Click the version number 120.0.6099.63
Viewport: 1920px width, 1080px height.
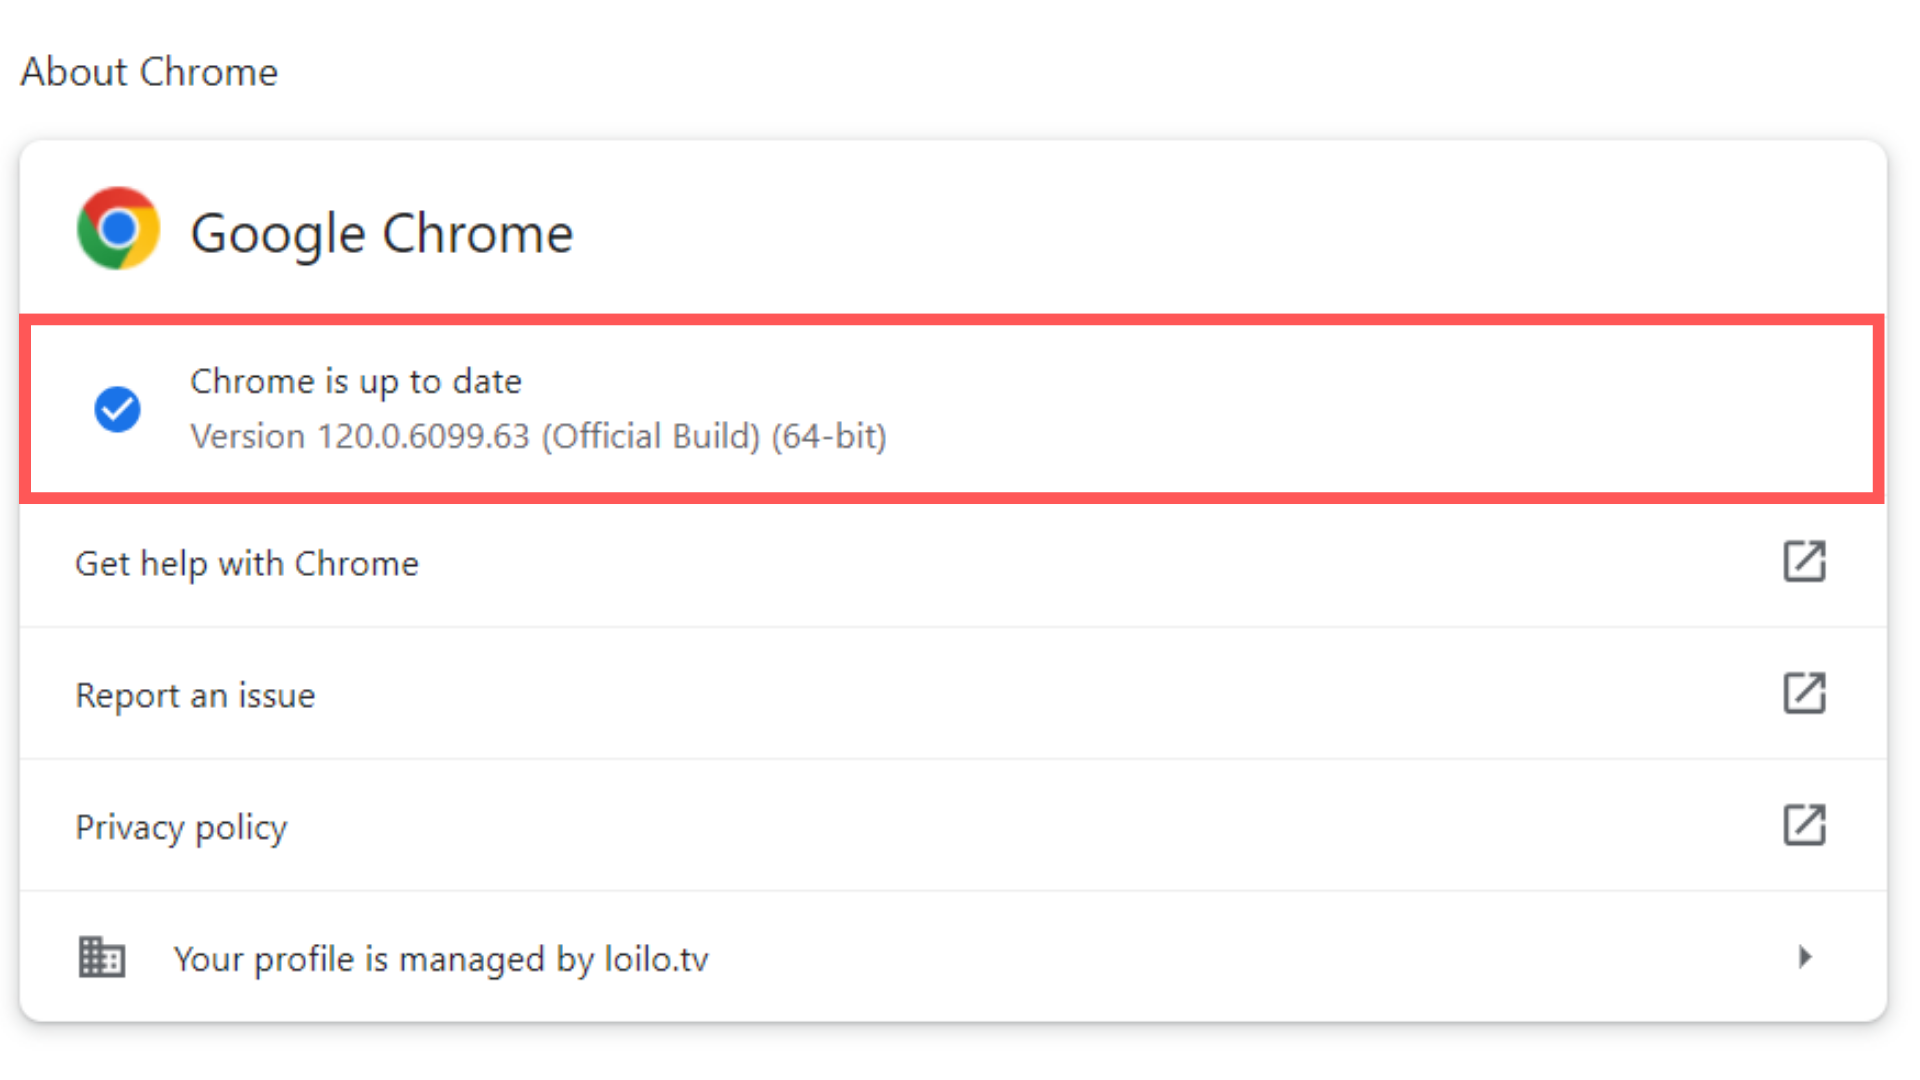(423, 437)
